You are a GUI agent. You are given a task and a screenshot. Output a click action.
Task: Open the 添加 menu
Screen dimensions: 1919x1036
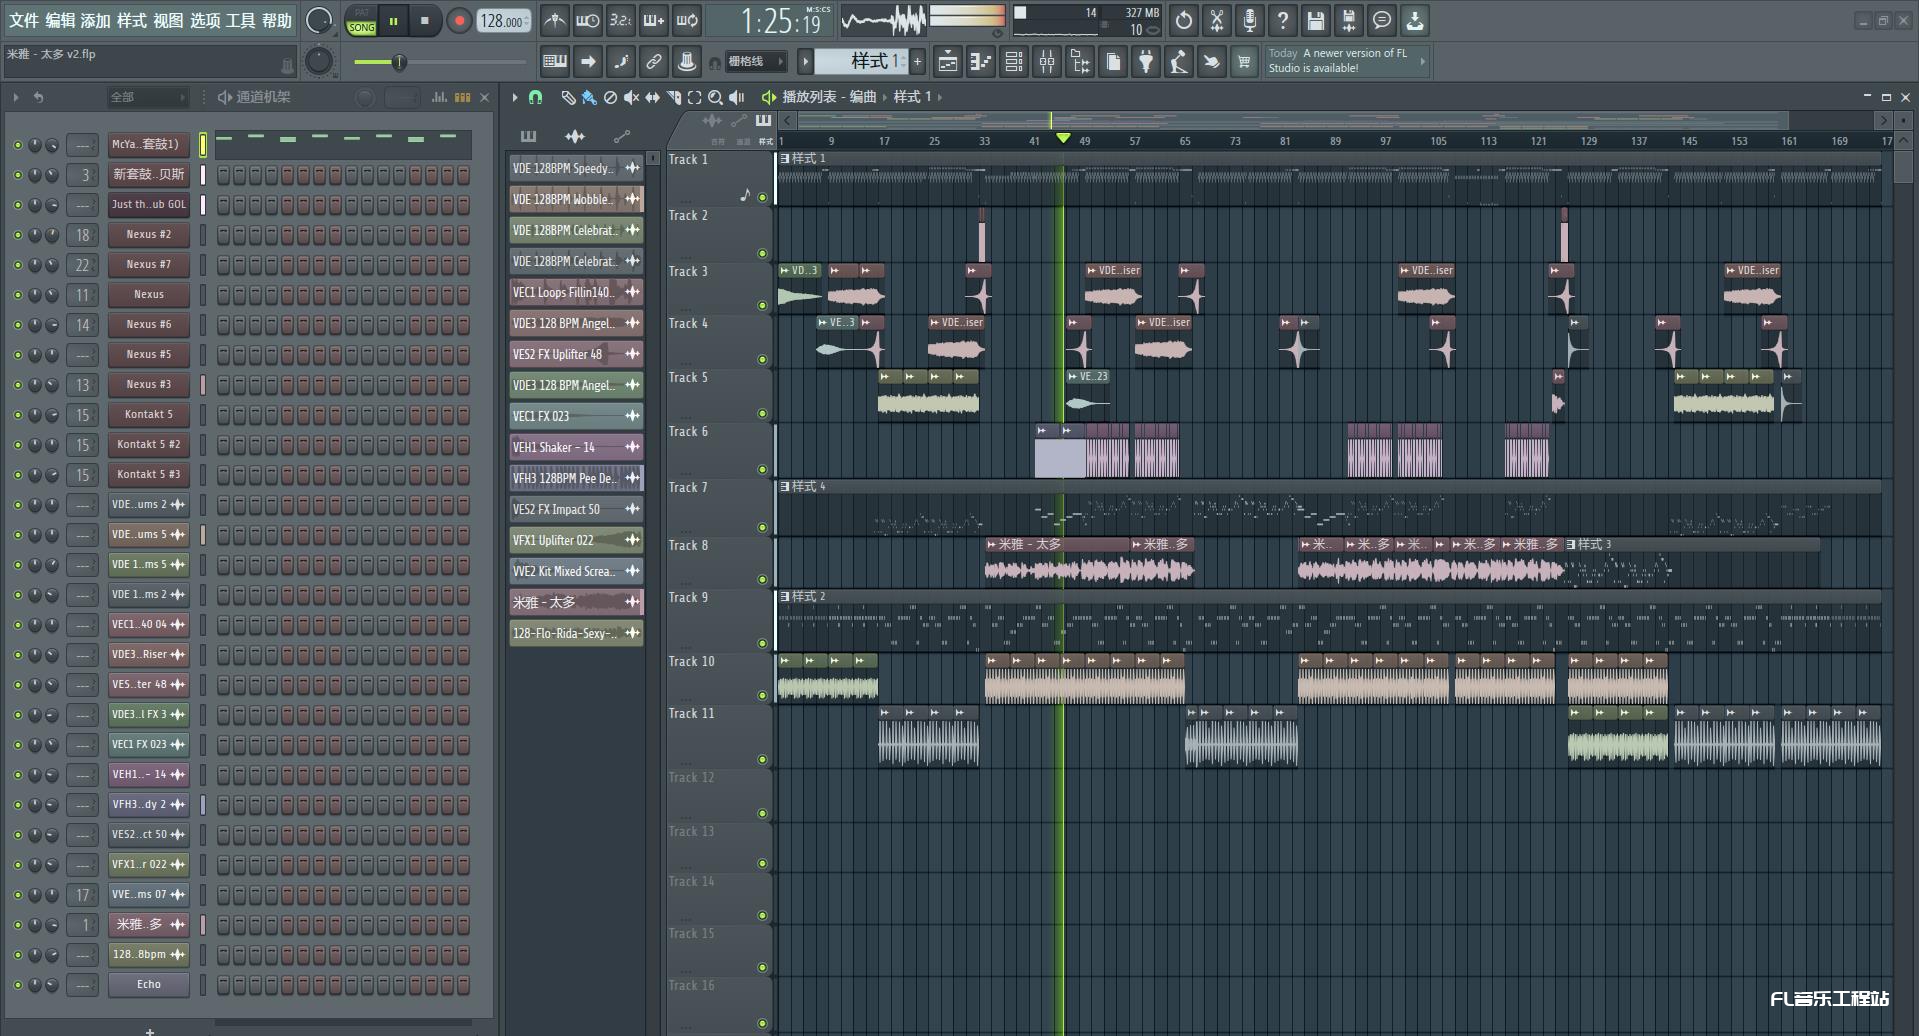coord(96,20)
